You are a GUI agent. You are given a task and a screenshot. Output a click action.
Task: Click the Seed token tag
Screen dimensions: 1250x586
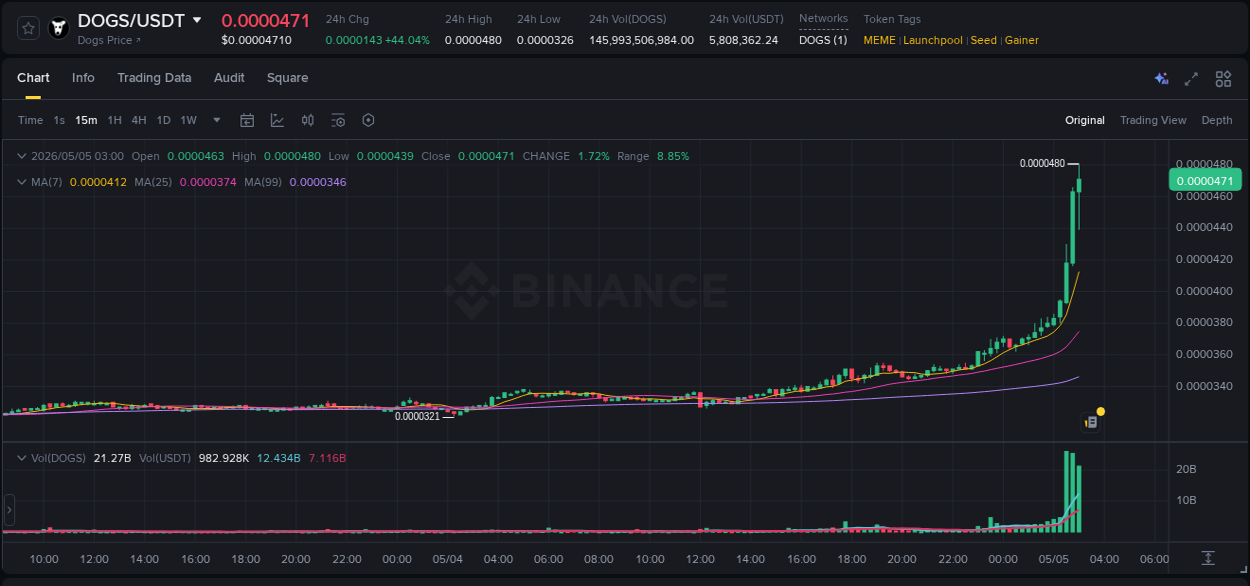tap(984, 40)
